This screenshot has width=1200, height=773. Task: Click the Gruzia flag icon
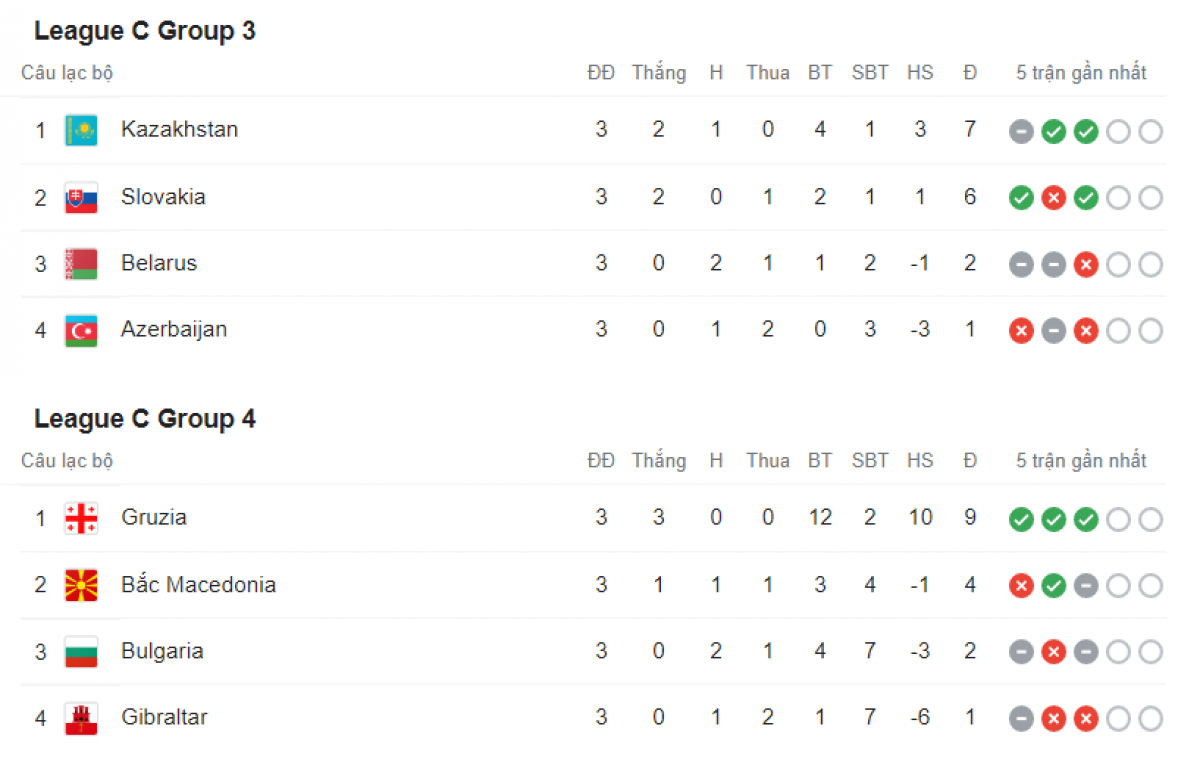[81, 518]
